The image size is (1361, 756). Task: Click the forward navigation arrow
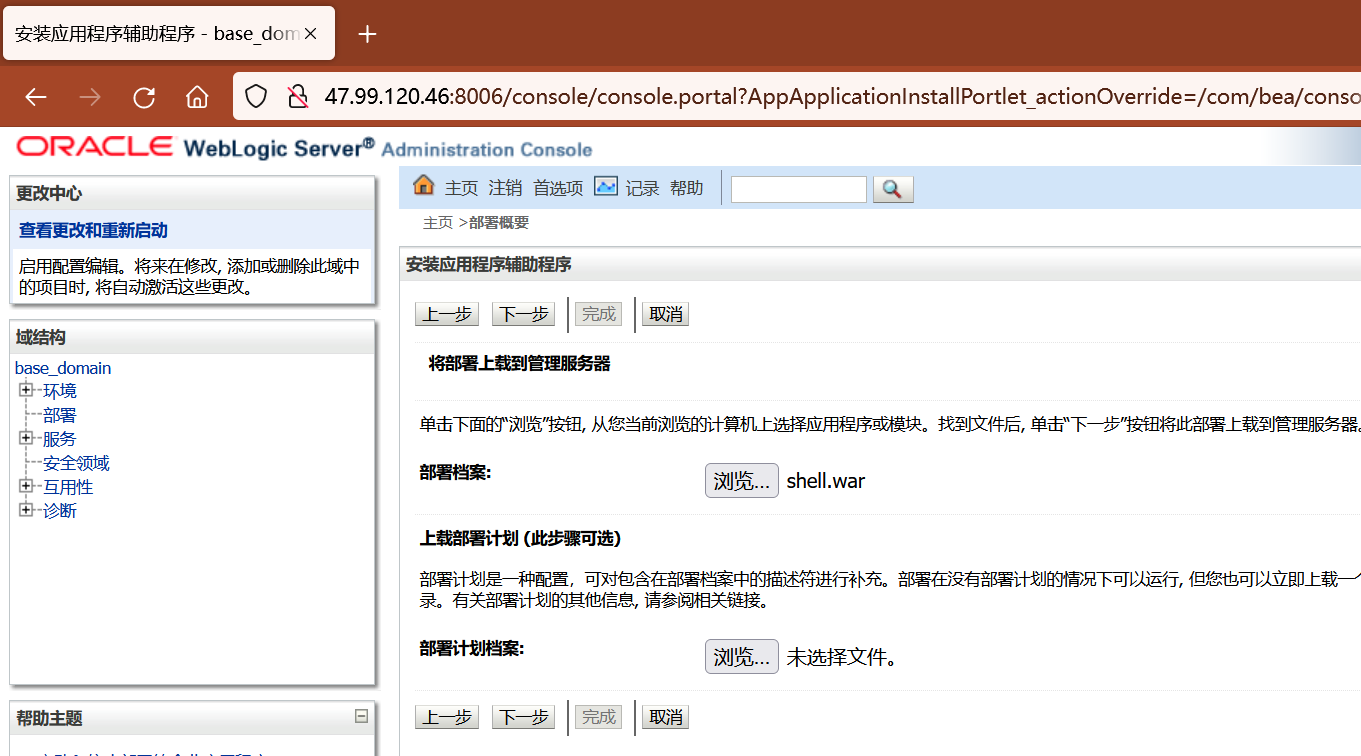pos(89,96)
